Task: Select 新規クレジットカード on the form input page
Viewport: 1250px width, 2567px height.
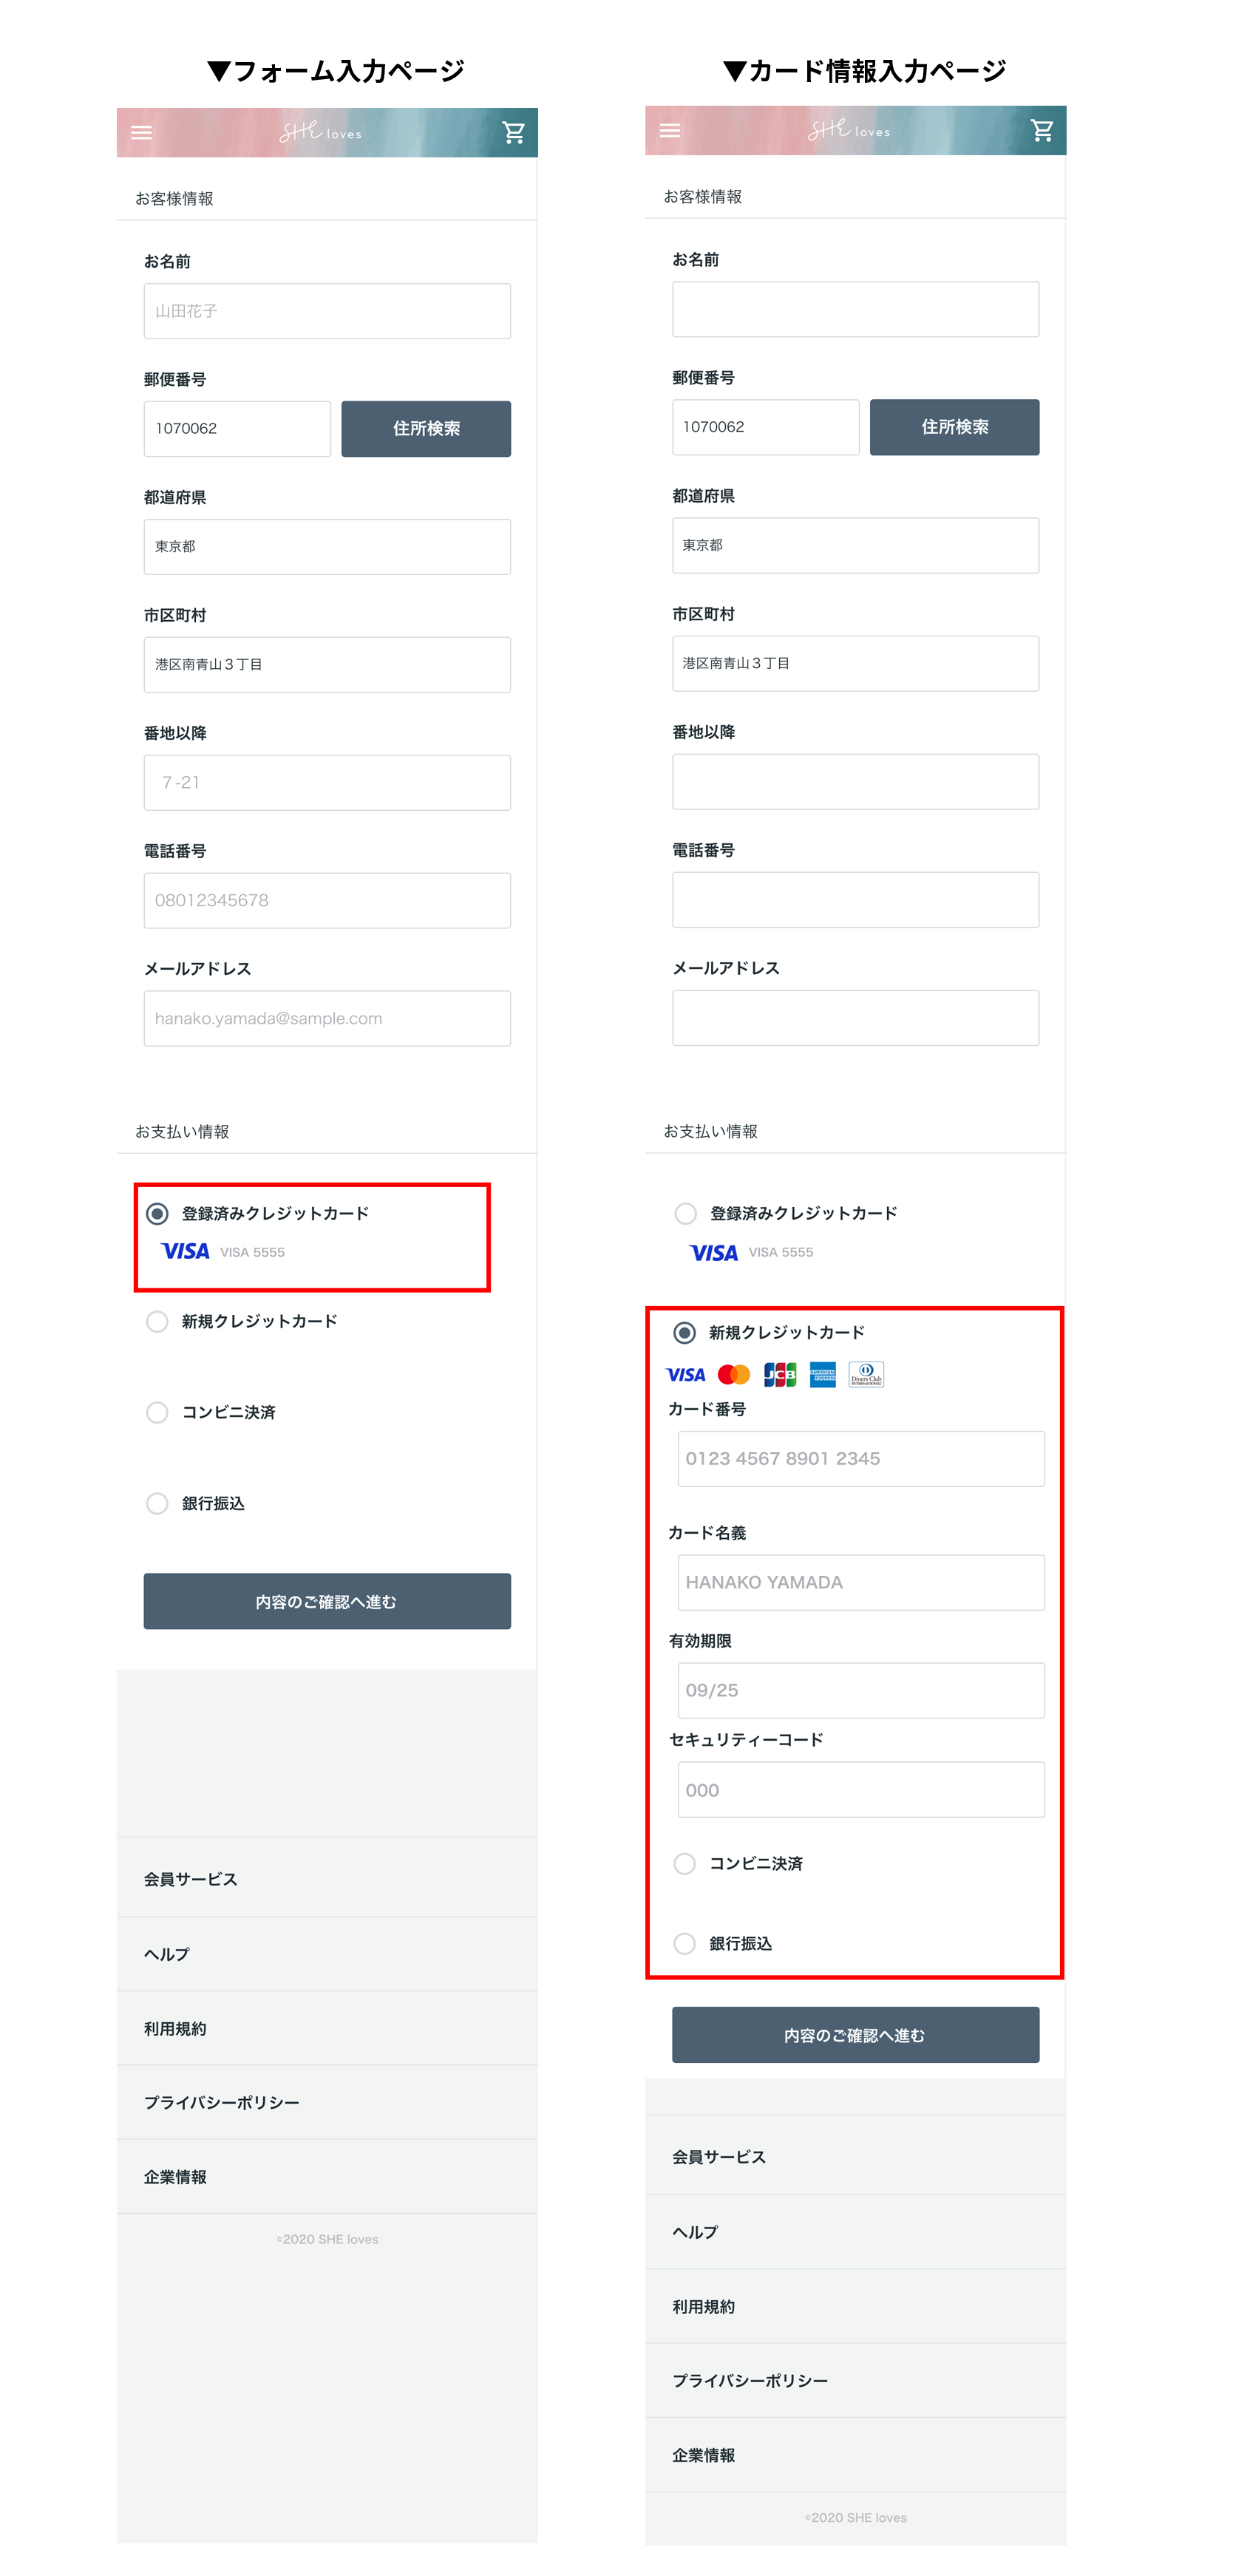Action: (x=157, y=1321)
